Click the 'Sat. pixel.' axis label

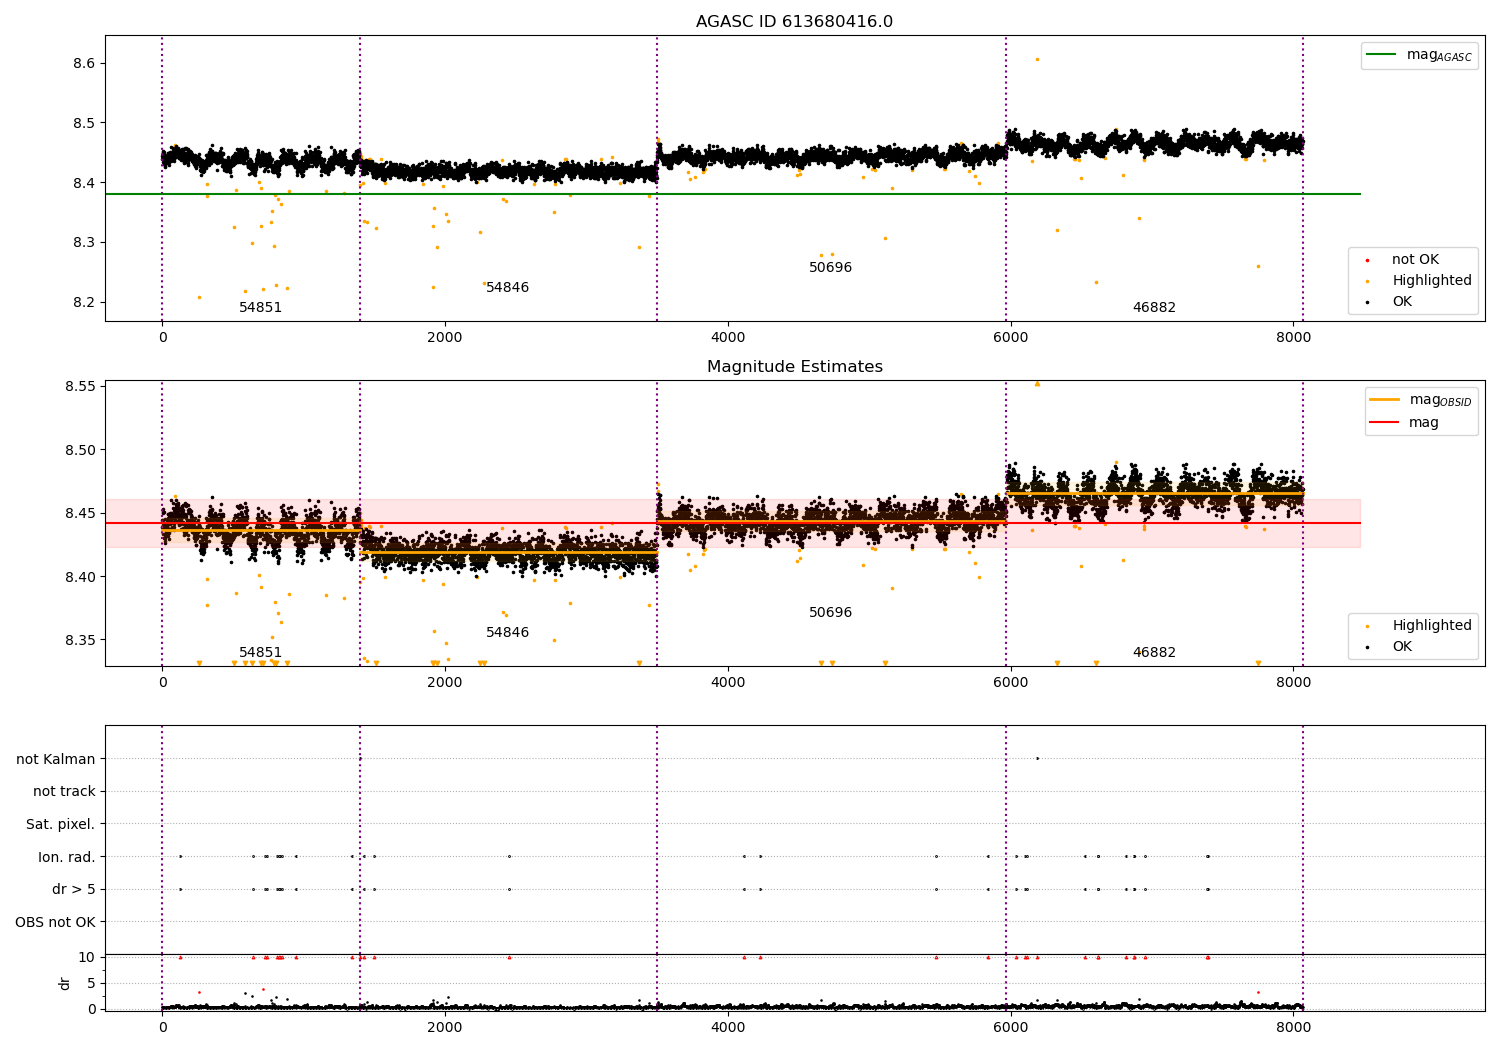(x=61, y=825)
